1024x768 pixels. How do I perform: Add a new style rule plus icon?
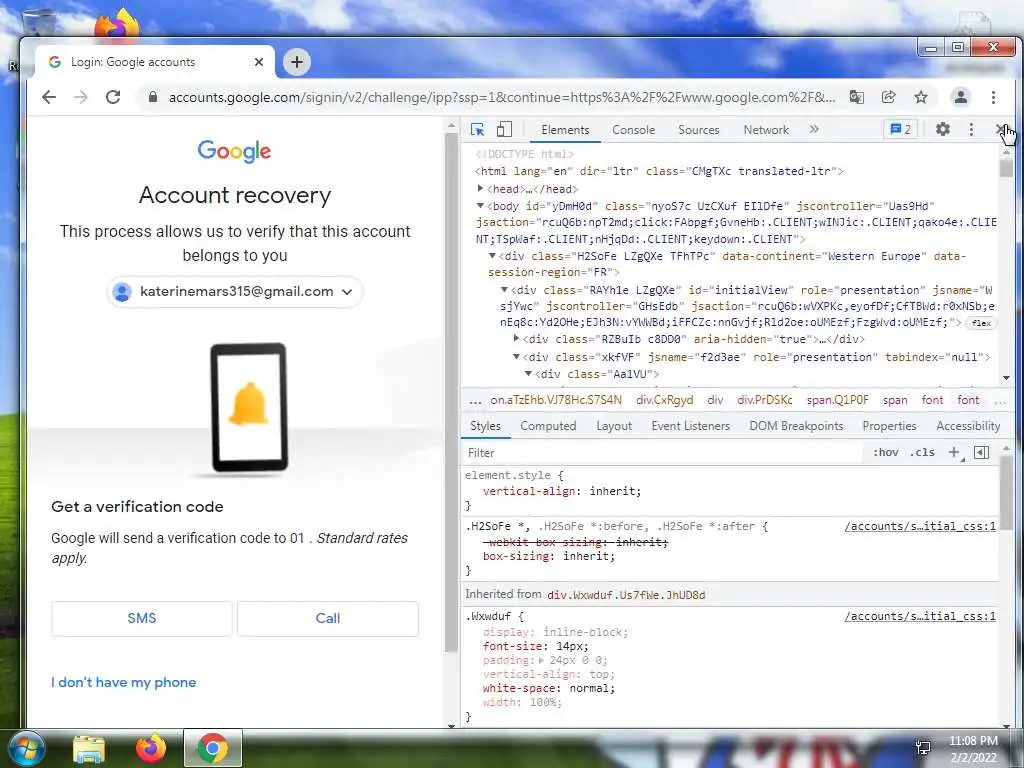pyautogui.click(x=954, y=453)
